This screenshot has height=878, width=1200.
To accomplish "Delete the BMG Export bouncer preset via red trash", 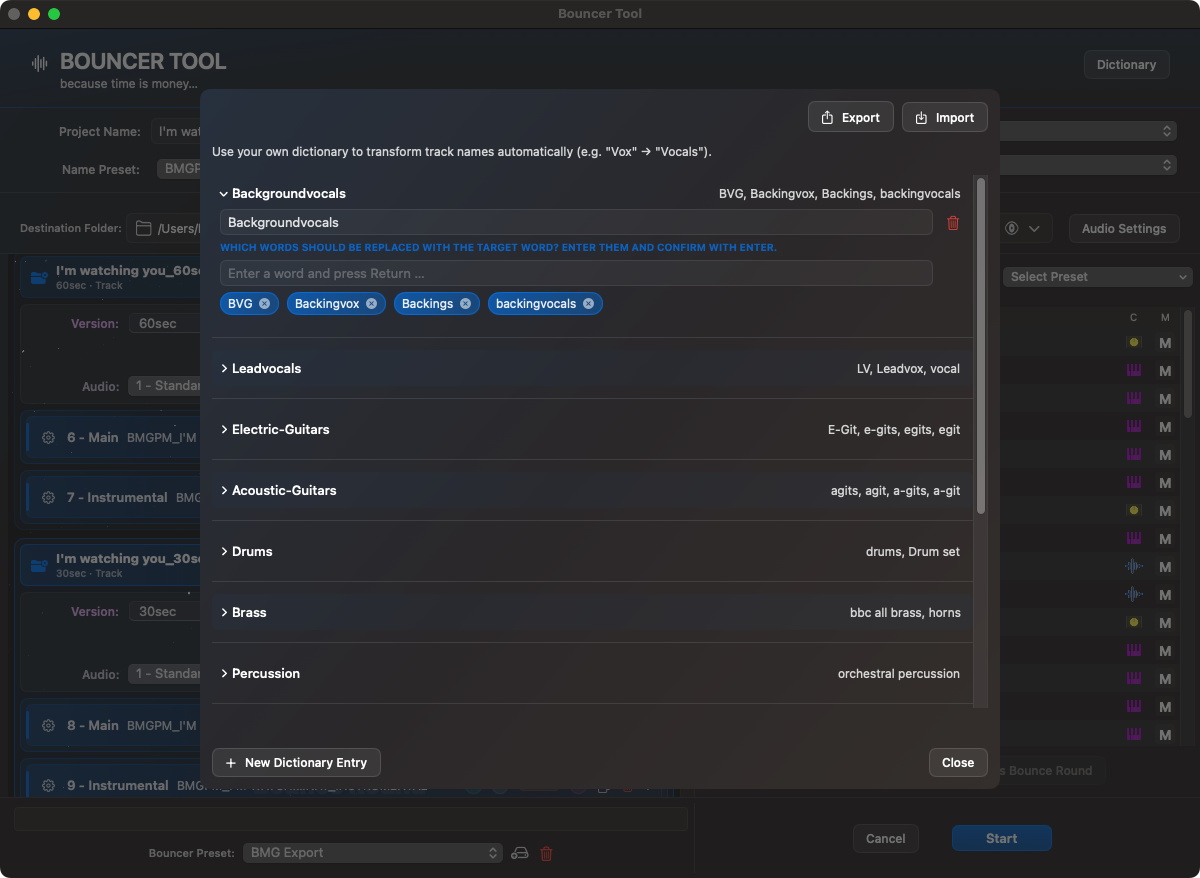I will [546, 853].
